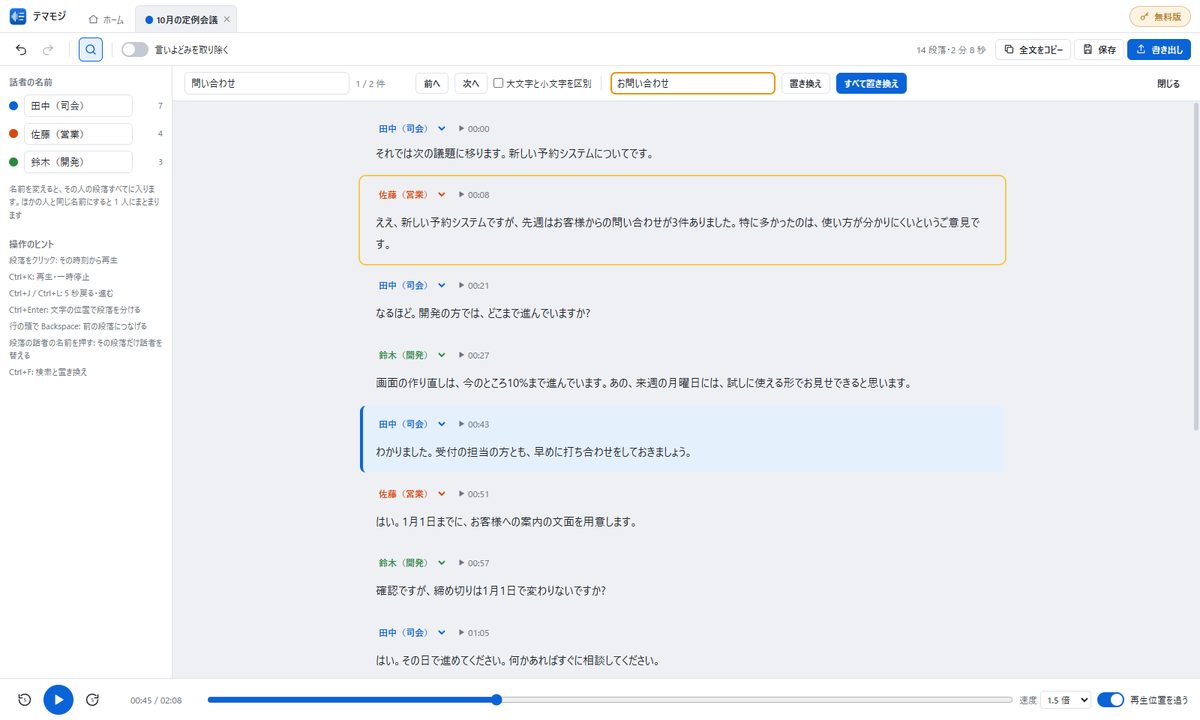Click すべて置き換え button
Image resolution: width=1200 pixels, height=720 pixels.
[871, 84]
